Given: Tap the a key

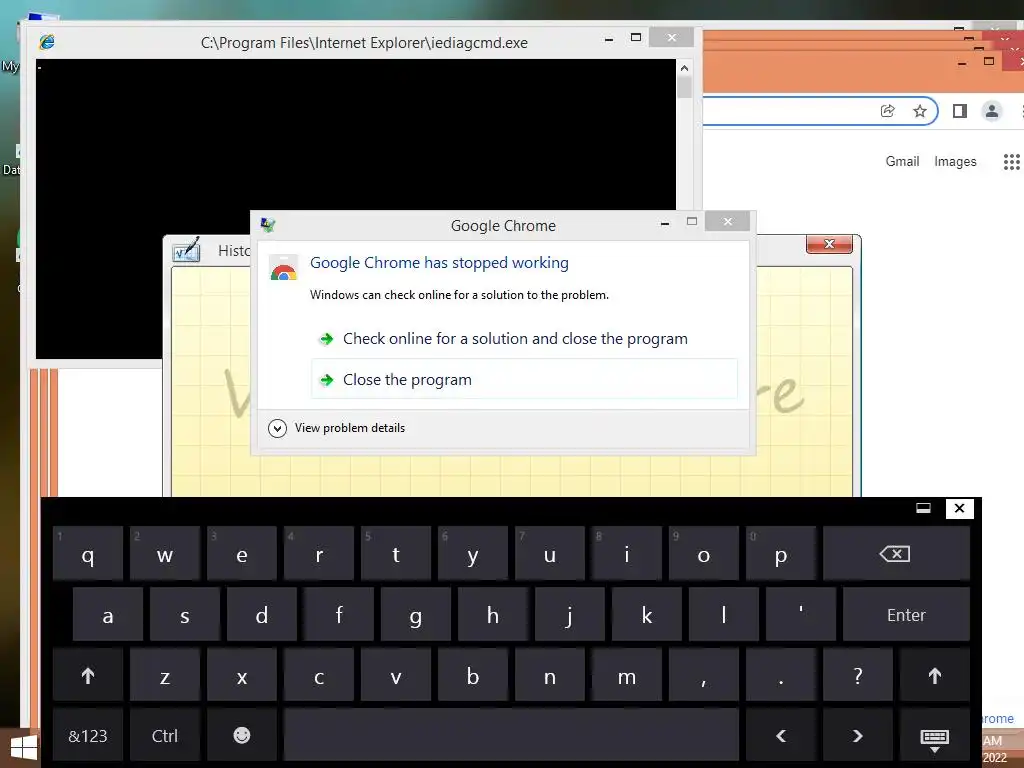Looking at the screenshot, I should coord(108,615).
